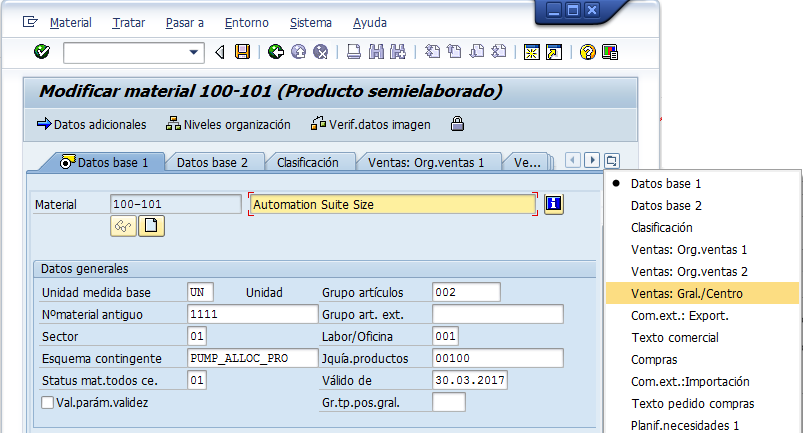Click the Válido de date field
The height and width of the screenshot is (433, 803).
point(470,380)
